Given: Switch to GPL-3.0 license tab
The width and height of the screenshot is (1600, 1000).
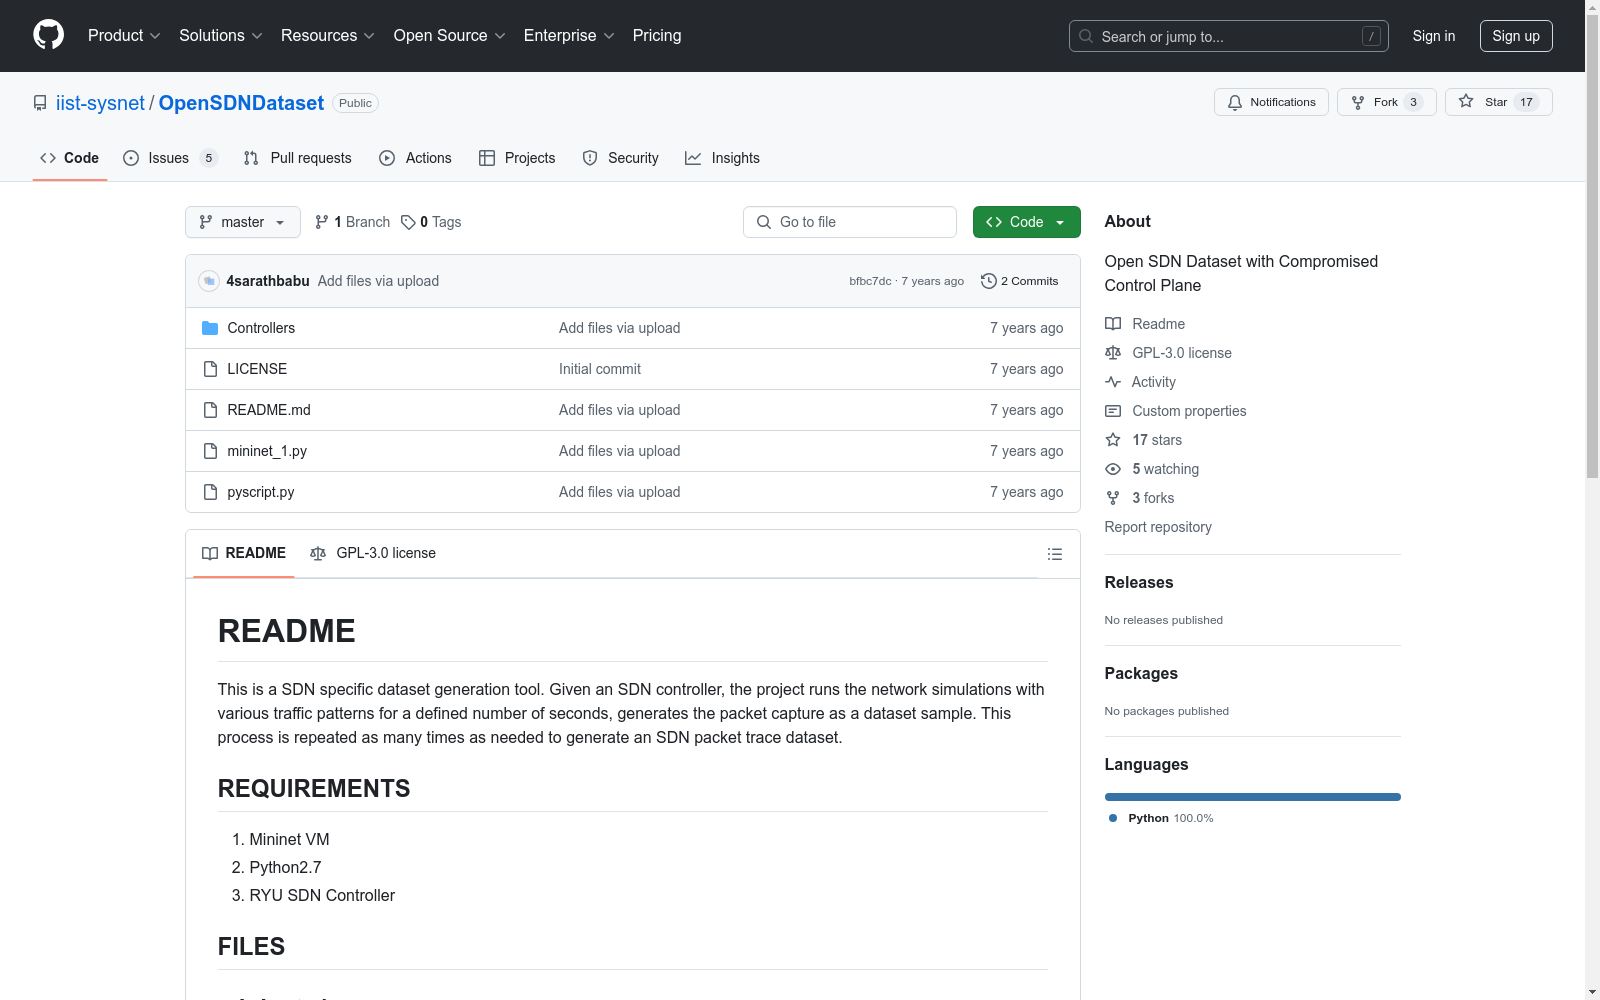Looking at the screenshot, I should (373, 553).
